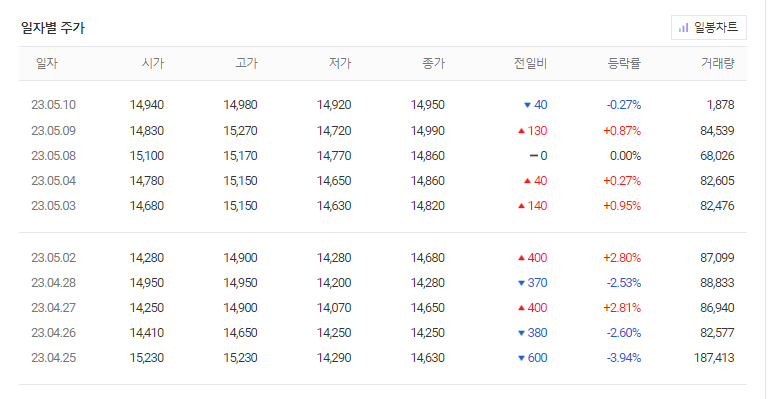Click the red up arrow in 23.05.02 row
Screen dimensions: 771x399
click(521, 258)
